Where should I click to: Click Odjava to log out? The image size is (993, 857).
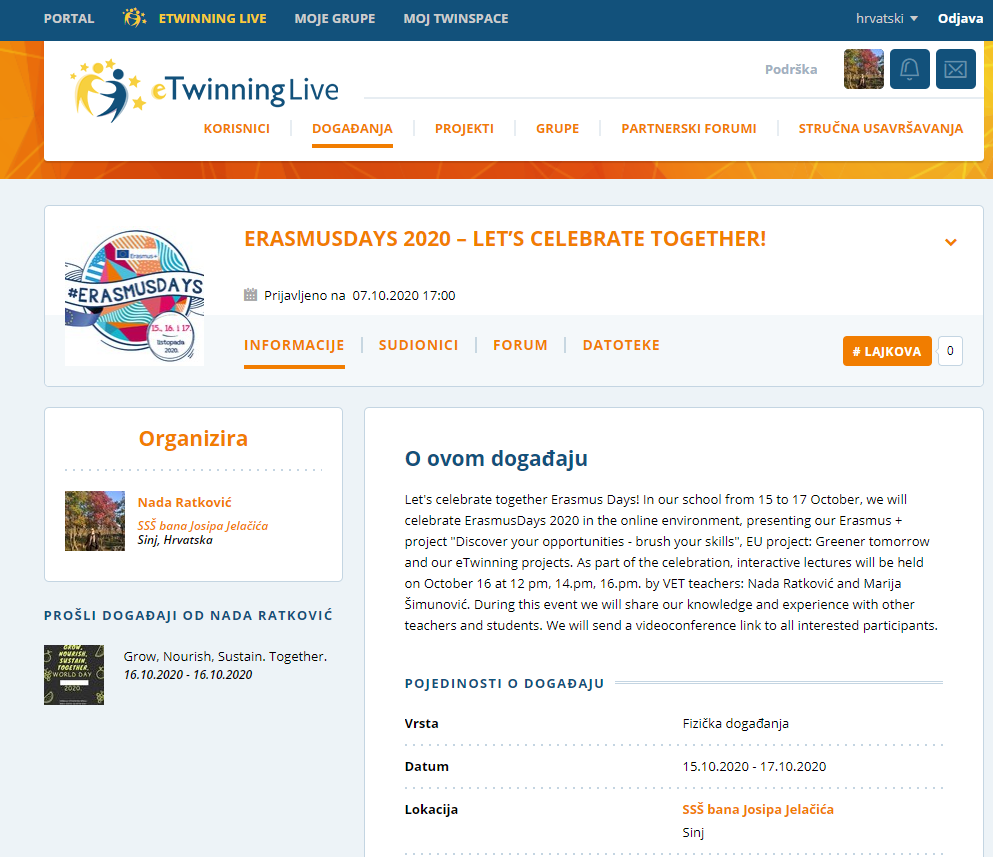[960, 18]
